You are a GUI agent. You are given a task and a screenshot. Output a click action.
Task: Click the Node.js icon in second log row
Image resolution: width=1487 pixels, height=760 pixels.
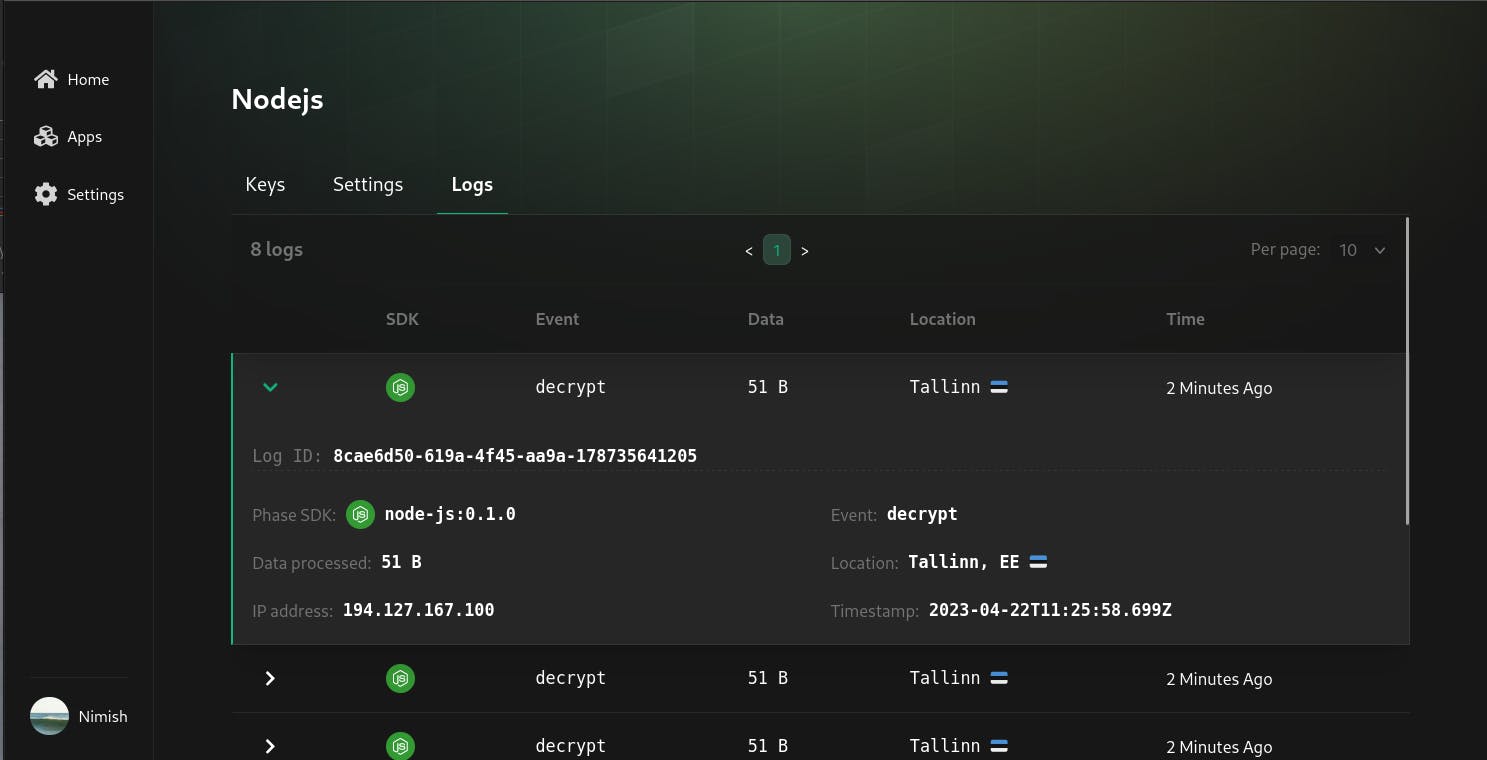(x=400, y=678)
